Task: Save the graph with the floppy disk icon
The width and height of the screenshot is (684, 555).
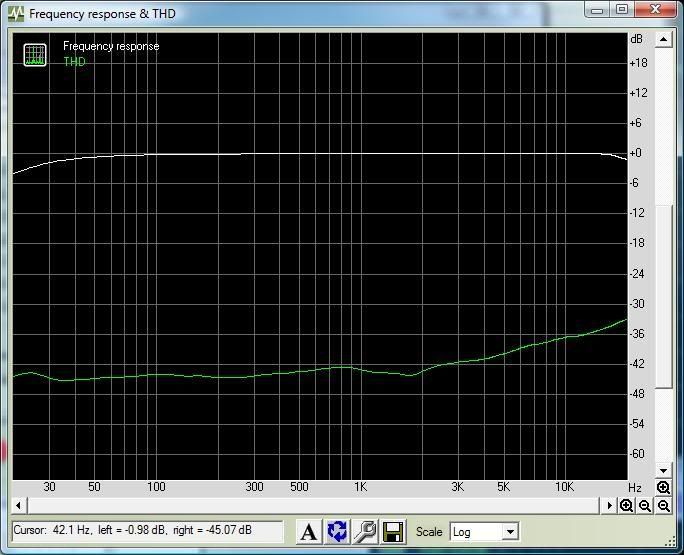Action: [x=393, y=532]
